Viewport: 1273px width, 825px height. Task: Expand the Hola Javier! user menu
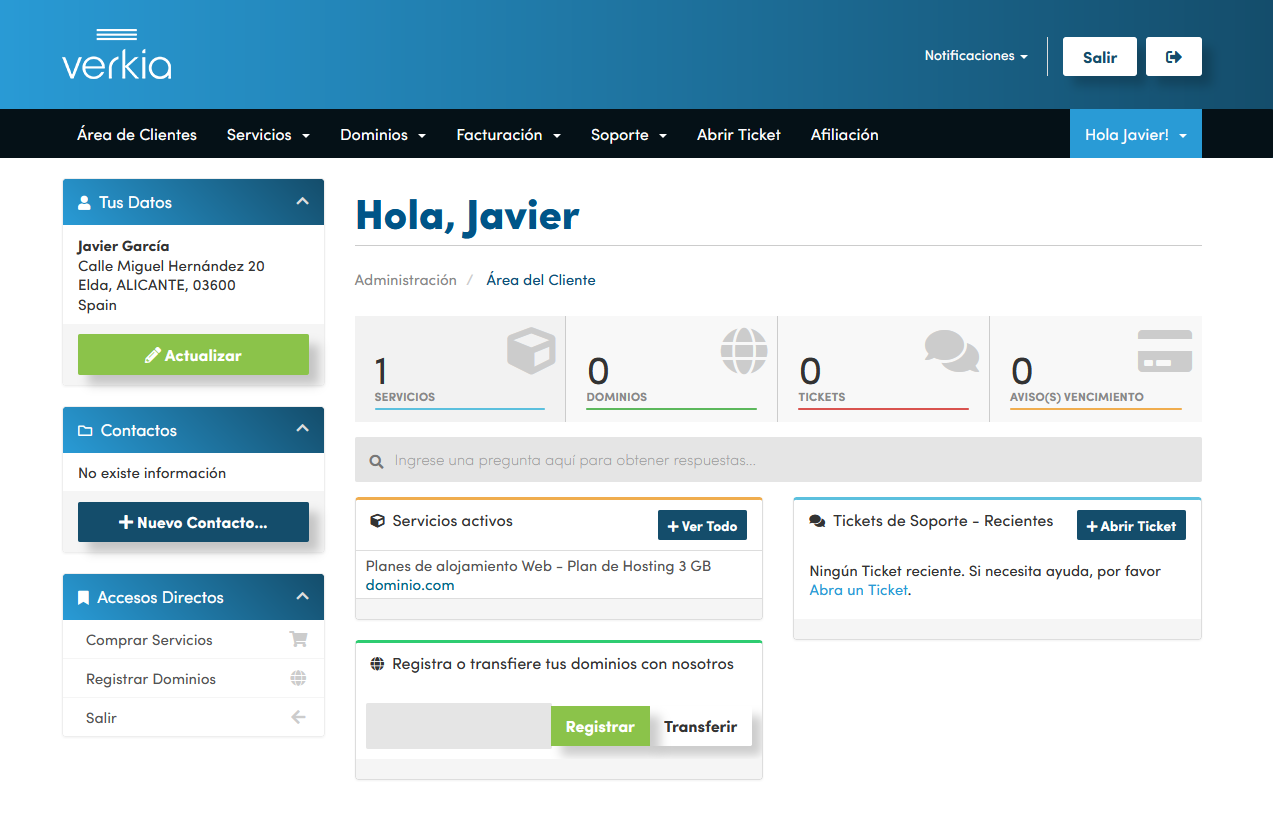(x=1135, y=135)
